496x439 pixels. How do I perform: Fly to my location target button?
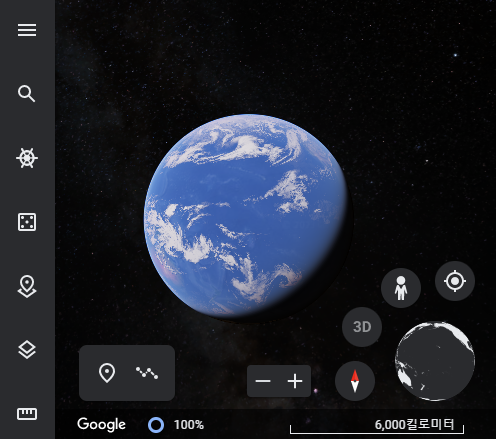click(x=455, y=281)
